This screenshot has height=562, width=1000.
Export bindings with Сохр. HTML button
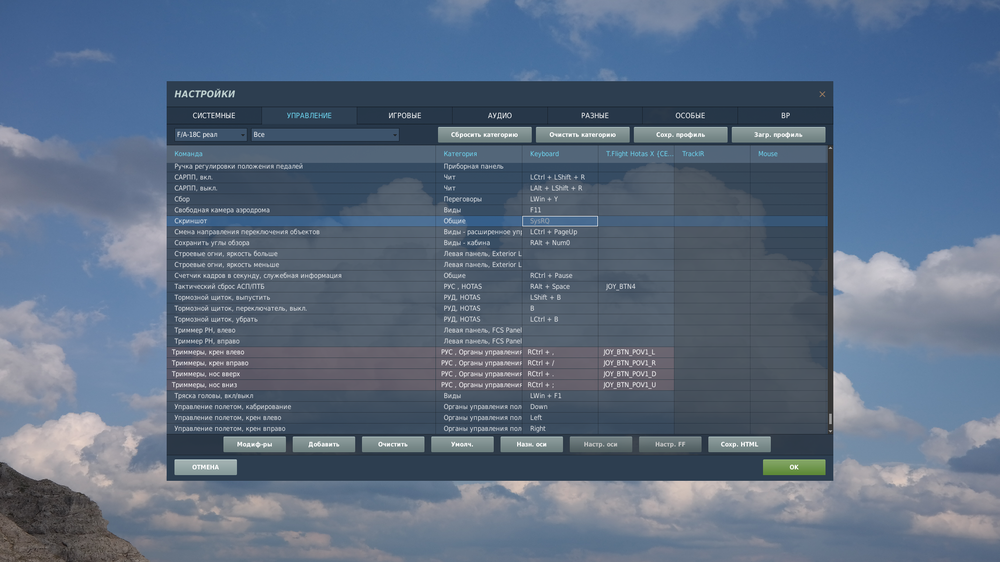pos(739,444)
